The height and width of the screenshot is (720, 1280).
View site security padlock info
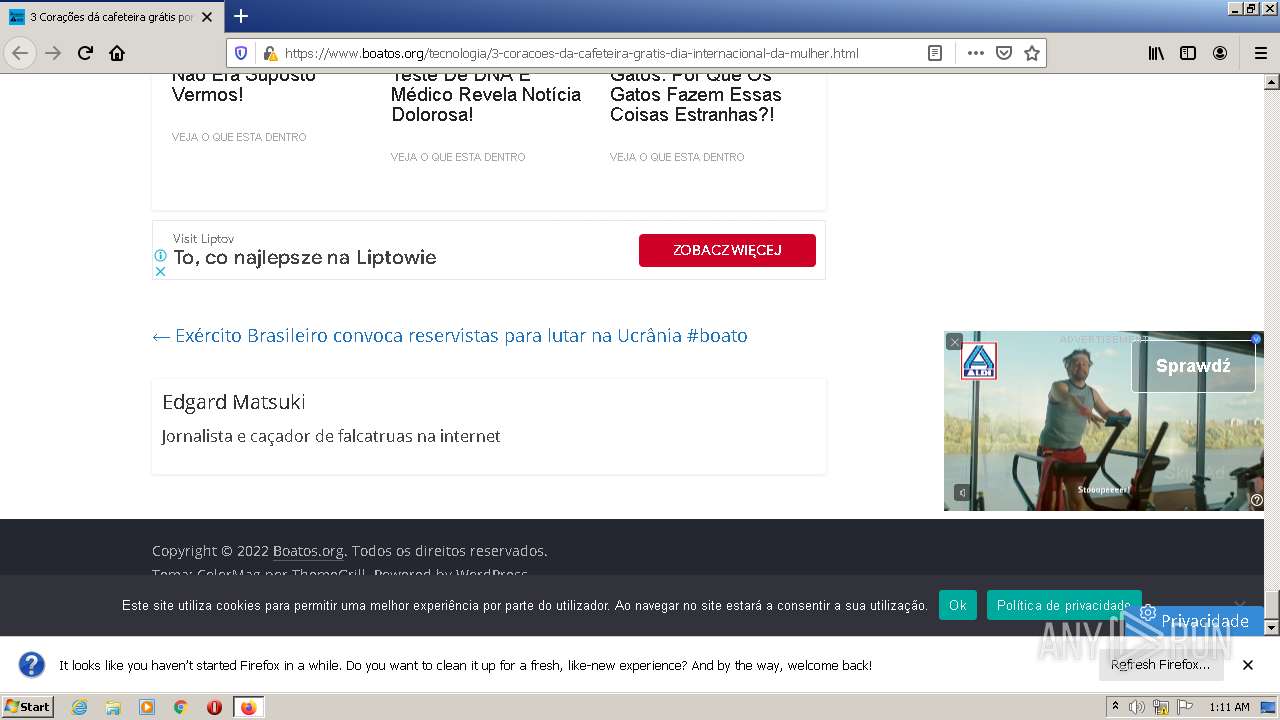[269, 53]
